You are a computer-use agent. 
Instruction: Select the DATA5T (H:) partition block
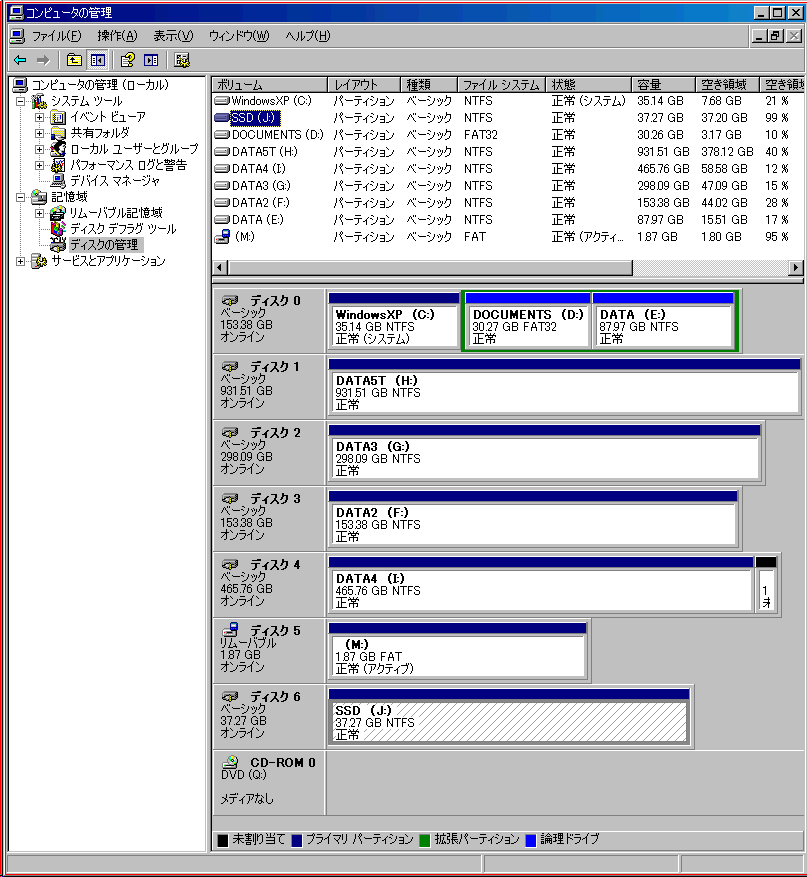(564, 393)
